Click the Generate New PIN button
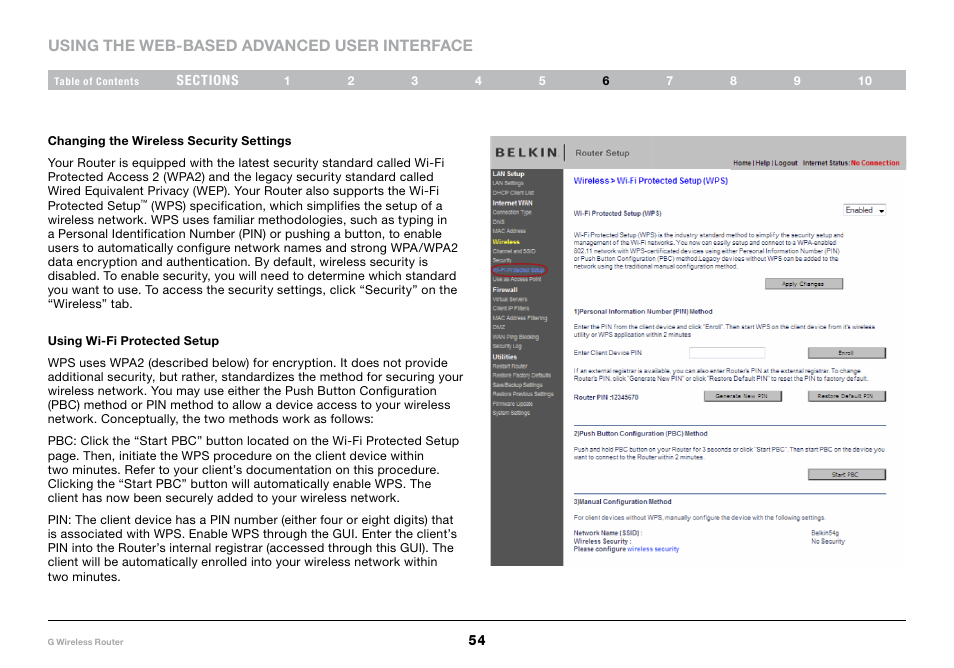Screen dimensions: 954x668 click(742, 396)
